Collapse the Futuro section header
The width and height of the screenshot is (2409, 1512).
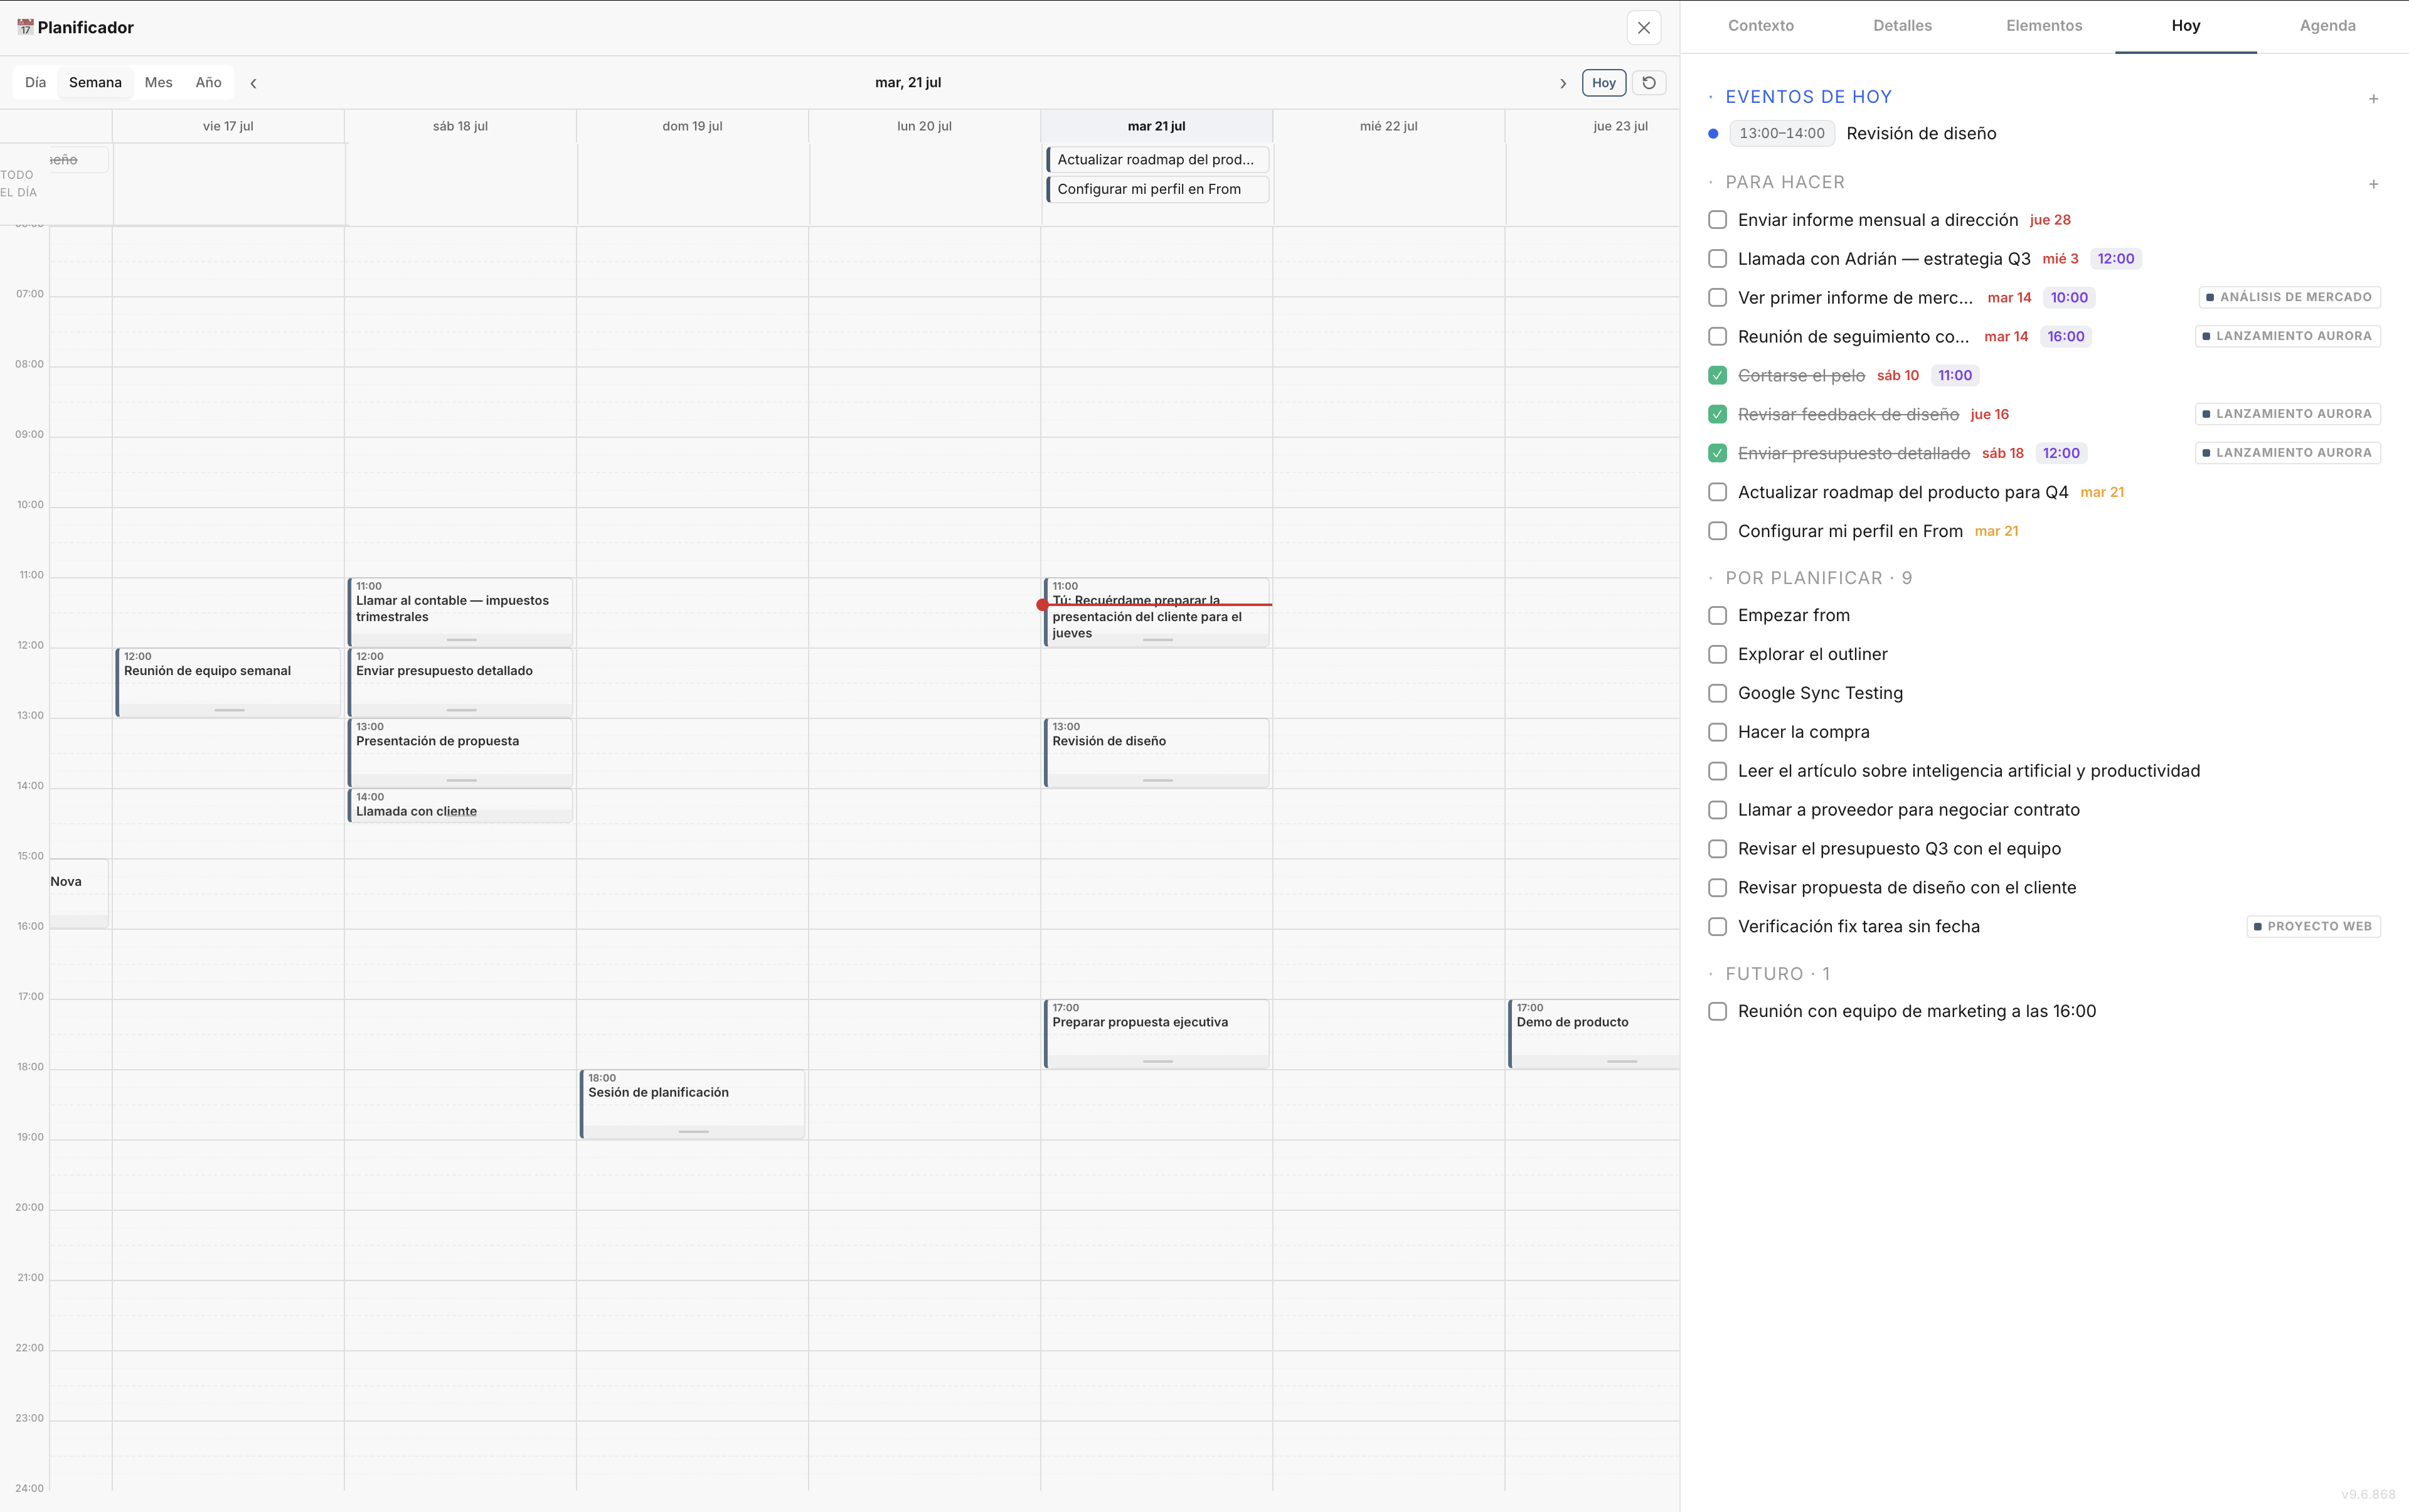tap(1776, 974)
